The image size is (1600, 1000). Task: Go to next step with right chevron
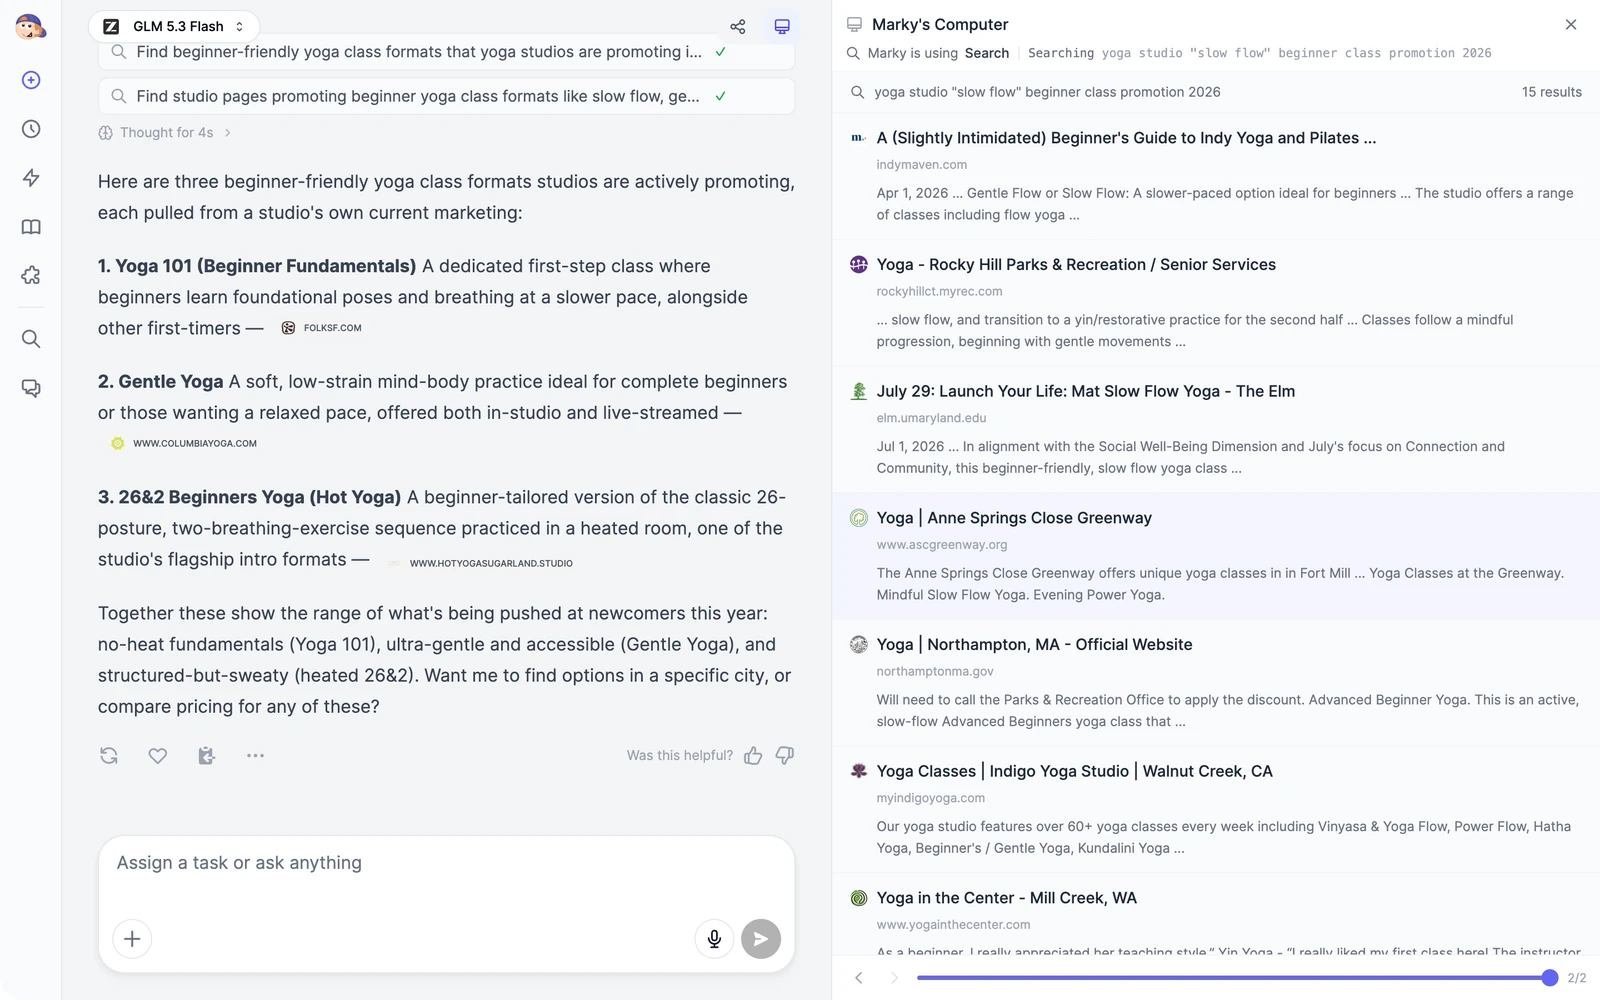(x=894, y=978)
